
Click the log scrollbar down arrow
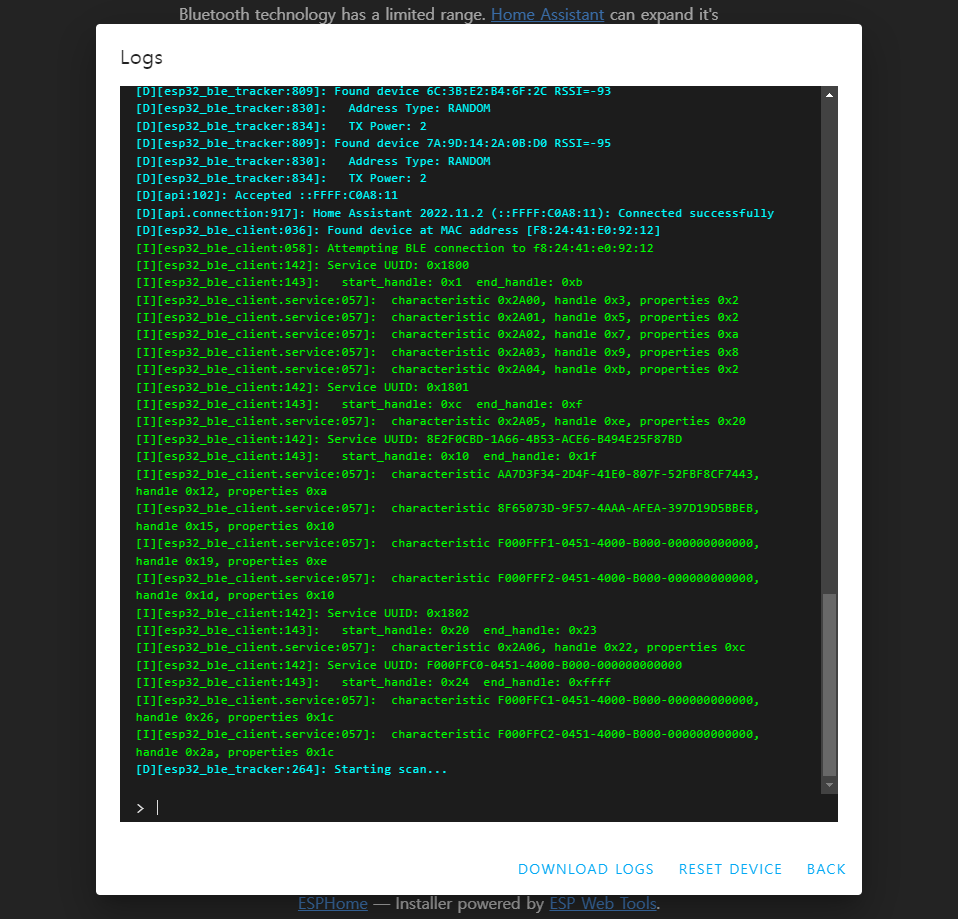point(829,785)
